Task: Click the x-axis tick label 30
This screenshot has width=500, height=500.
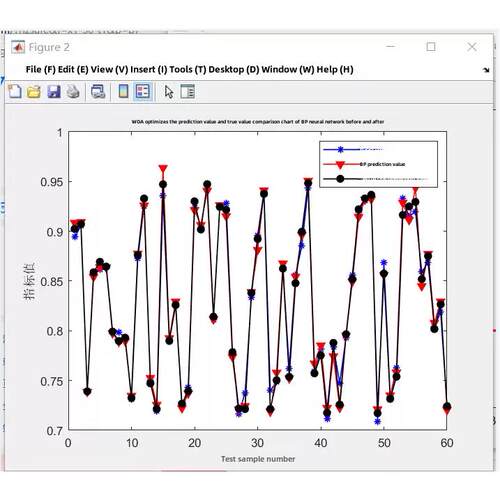Action: pyautogui.click(x=257, y=443)
